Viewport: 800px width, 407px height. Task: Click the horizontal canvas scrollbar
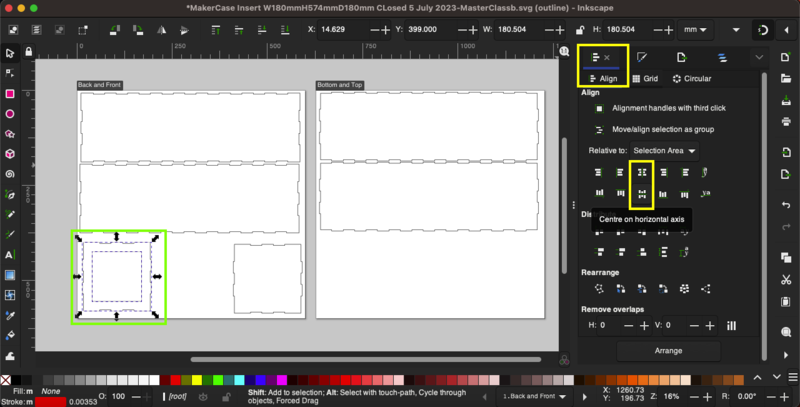tap(366, 359)
